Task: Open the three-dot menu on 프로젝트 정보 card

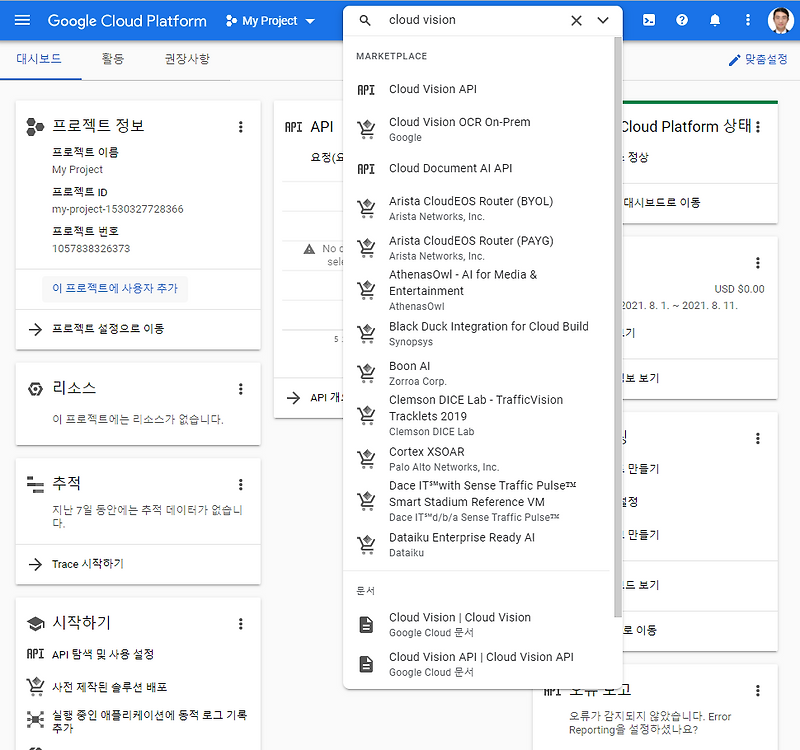Action: [x=241, y=126]
